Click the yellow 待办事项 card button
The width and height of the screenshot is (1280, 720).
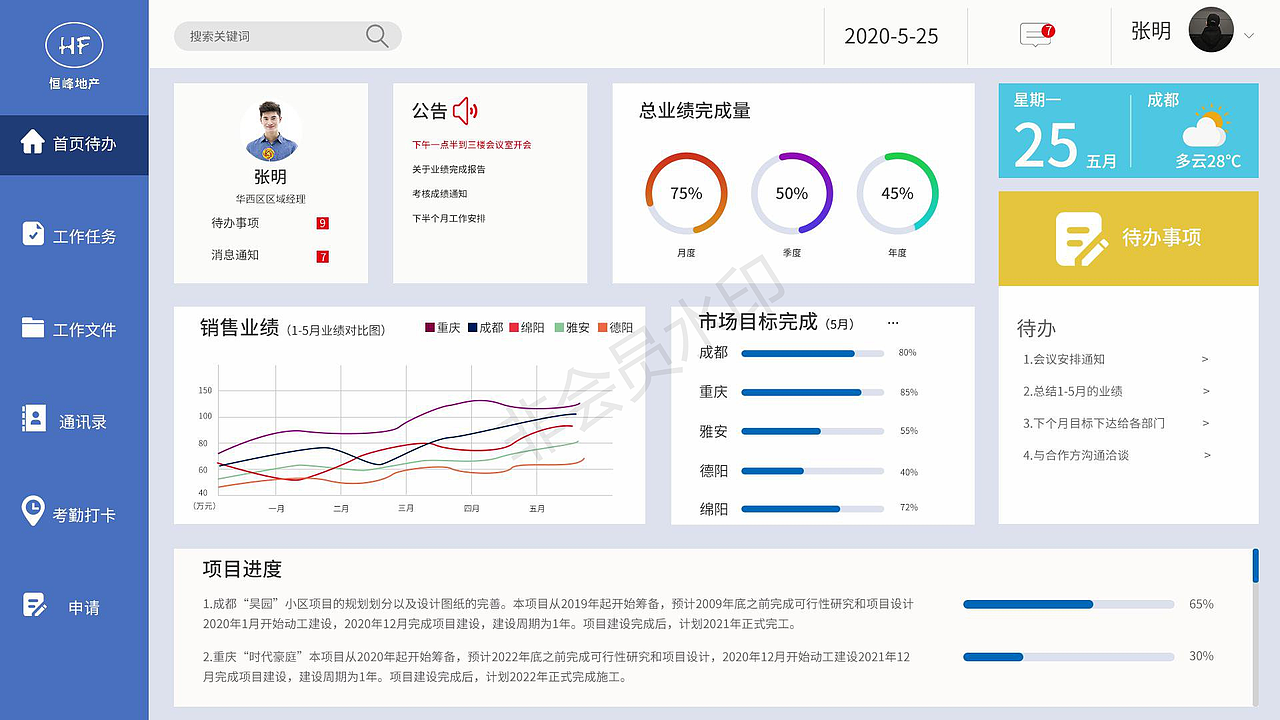(x=1128, y=239)
